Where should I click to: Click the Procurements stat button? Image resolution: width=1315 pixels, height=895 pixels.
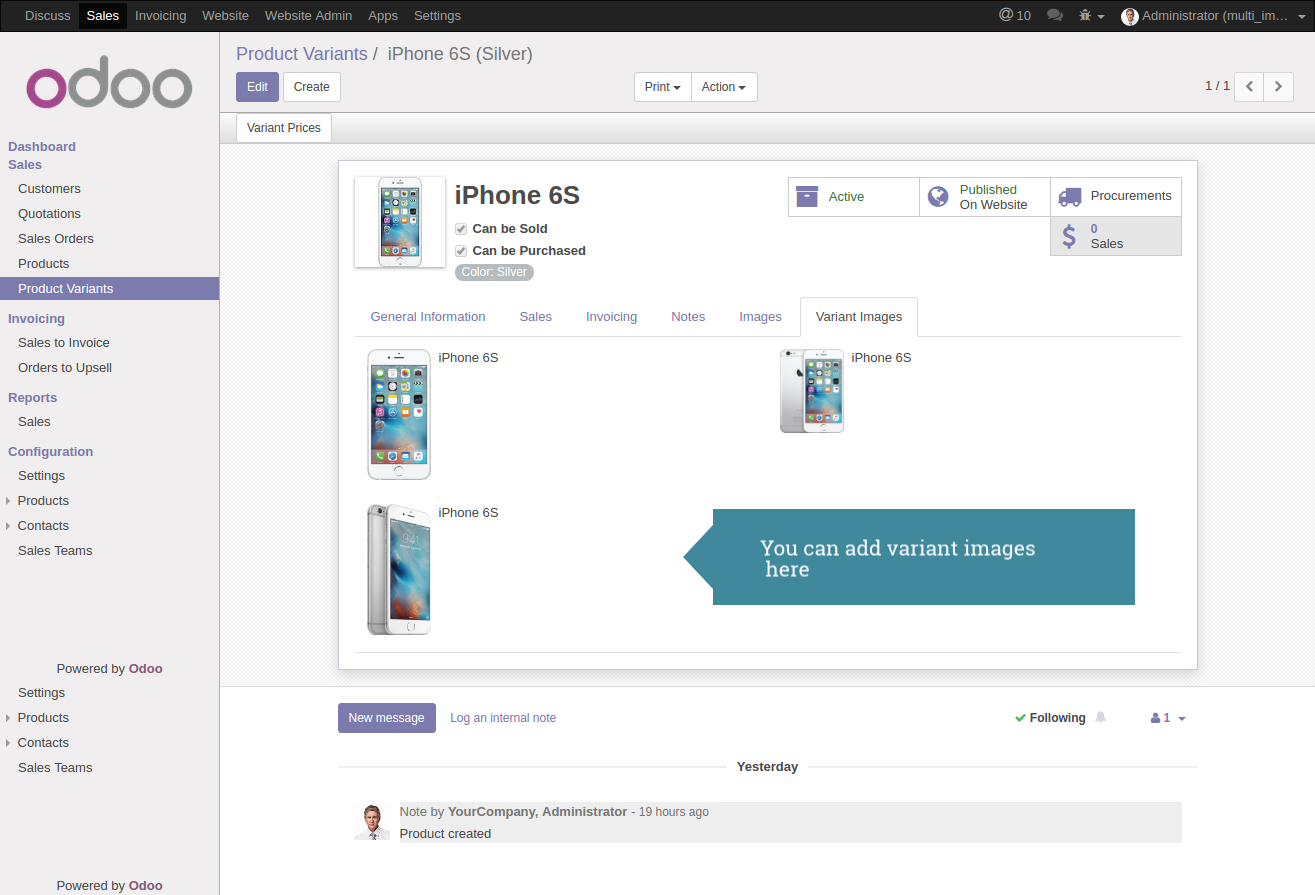[x=1116, y=197]
